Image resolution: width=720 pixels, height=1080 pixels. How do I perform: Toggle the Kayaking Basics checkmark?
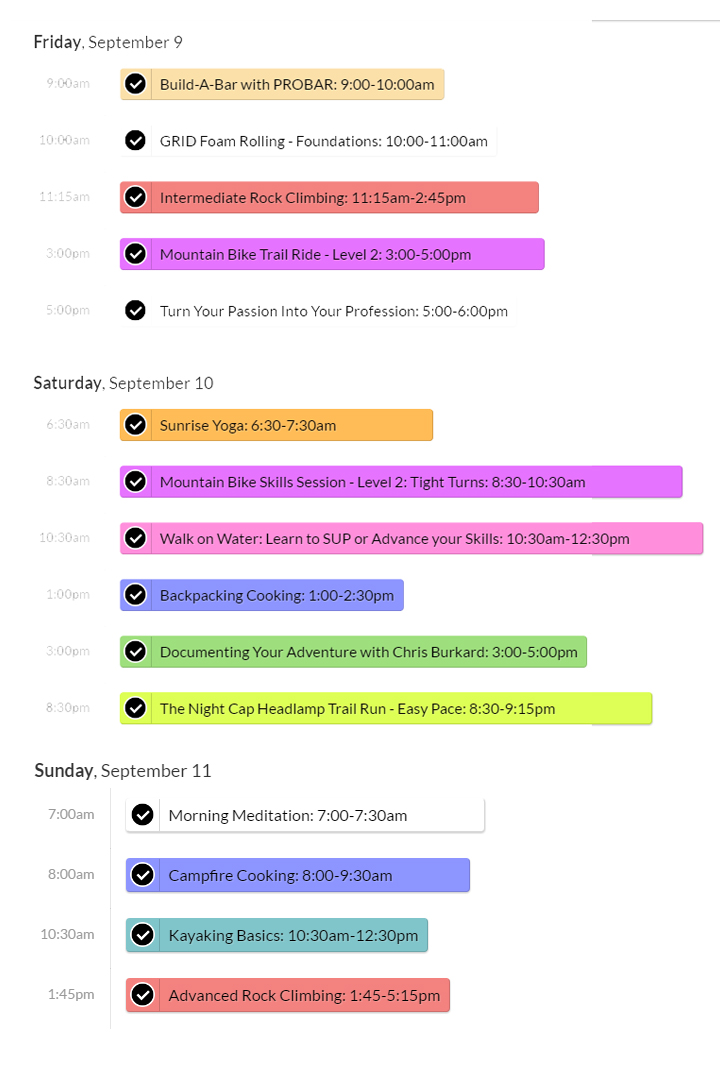coord(143,935)
